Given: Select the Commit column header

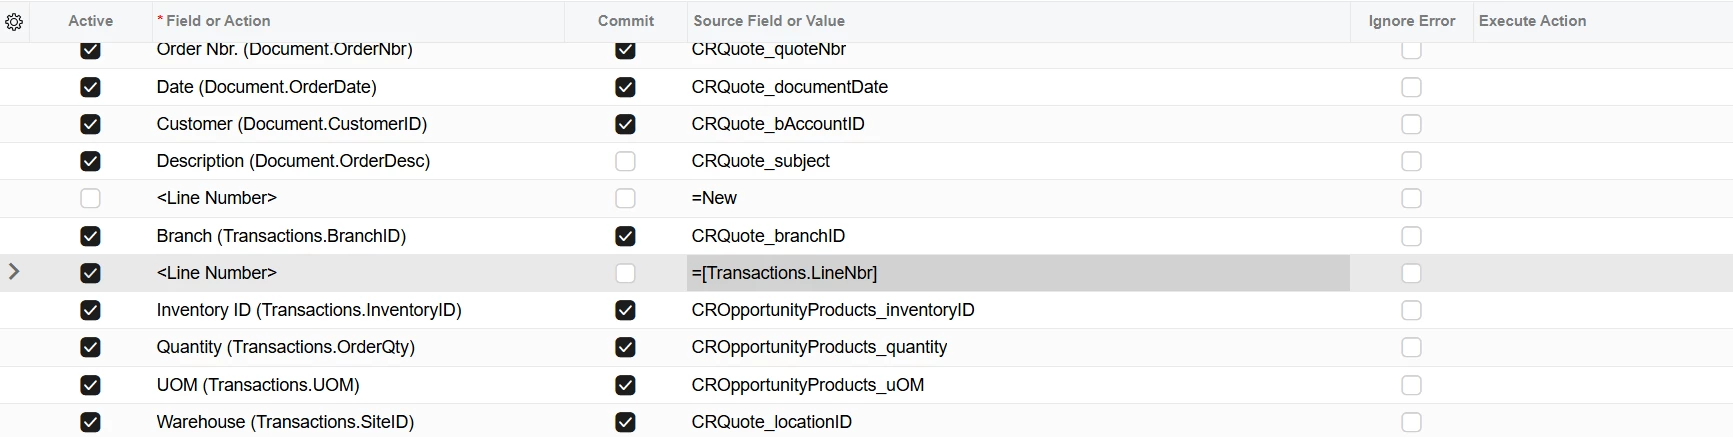Looking at the screenshot, I should tap(625, 21).
